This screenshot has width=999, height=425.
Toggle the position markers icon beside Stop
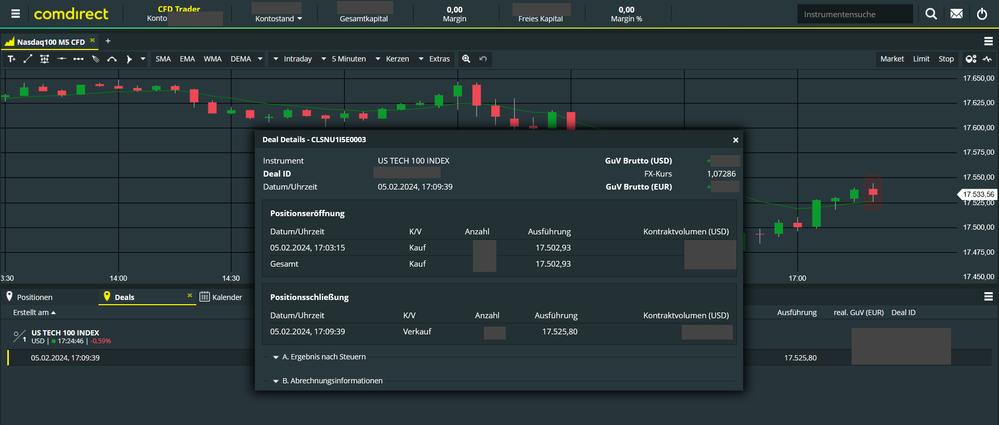[971, 59]
